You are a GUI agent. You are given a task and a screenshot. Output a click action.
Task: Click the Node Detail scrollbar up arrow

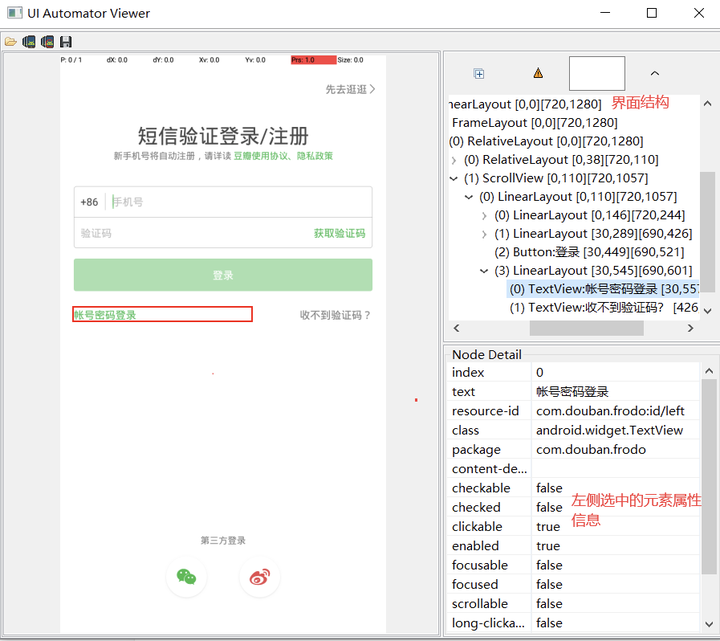pyautogui.click(x=709, y=371)
